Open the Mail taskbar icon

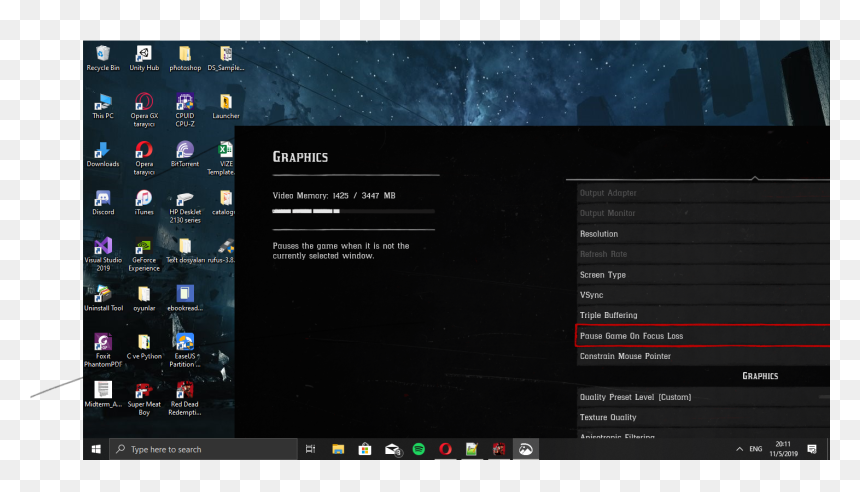[392, 449]
